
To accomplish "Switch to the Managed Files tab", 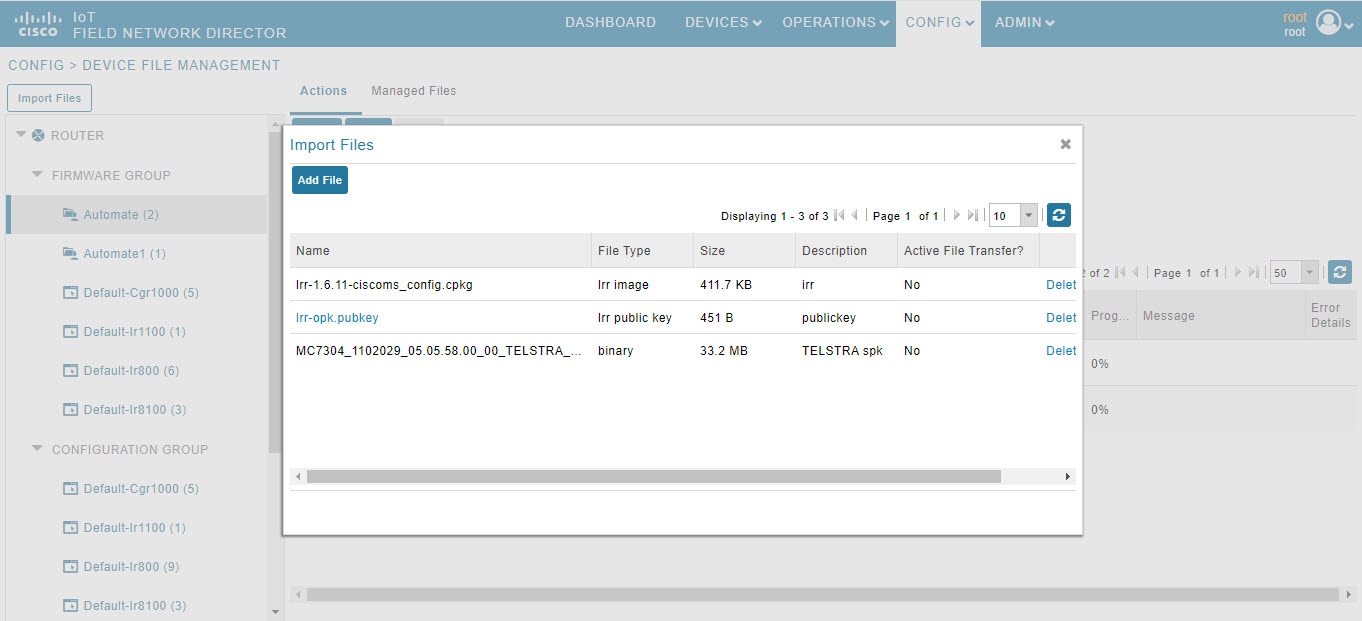I will tap(414, 91).
